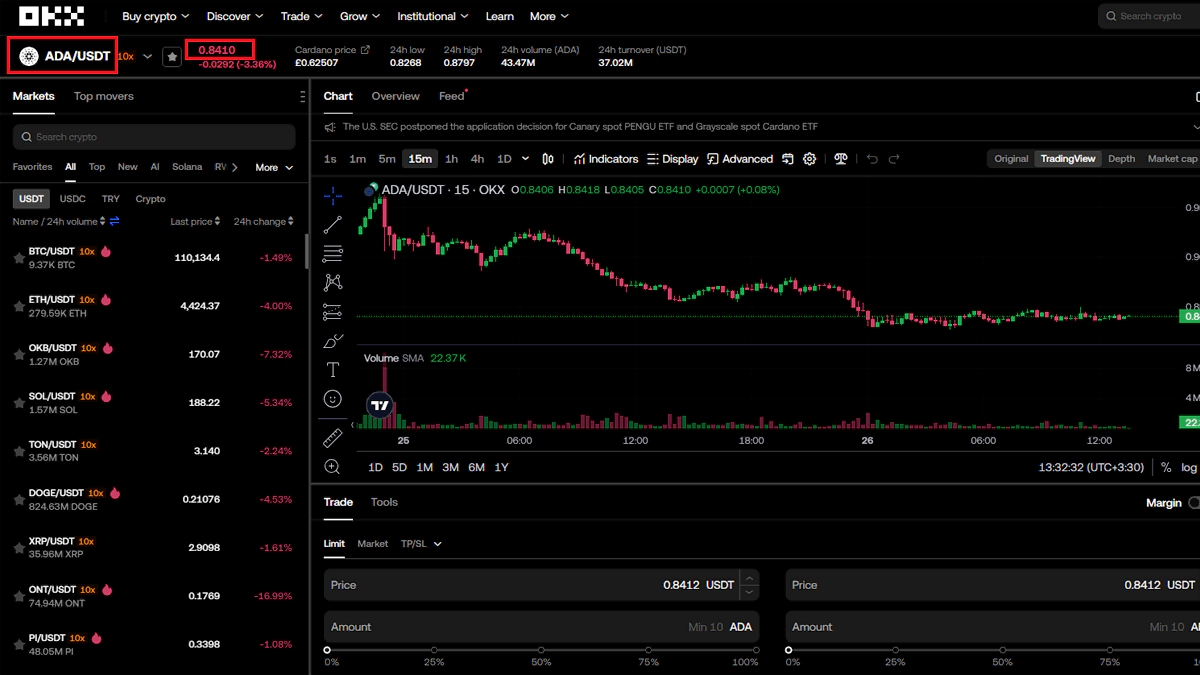Expand More market categories dropdown
The image size is (1200, 675).
274,168
